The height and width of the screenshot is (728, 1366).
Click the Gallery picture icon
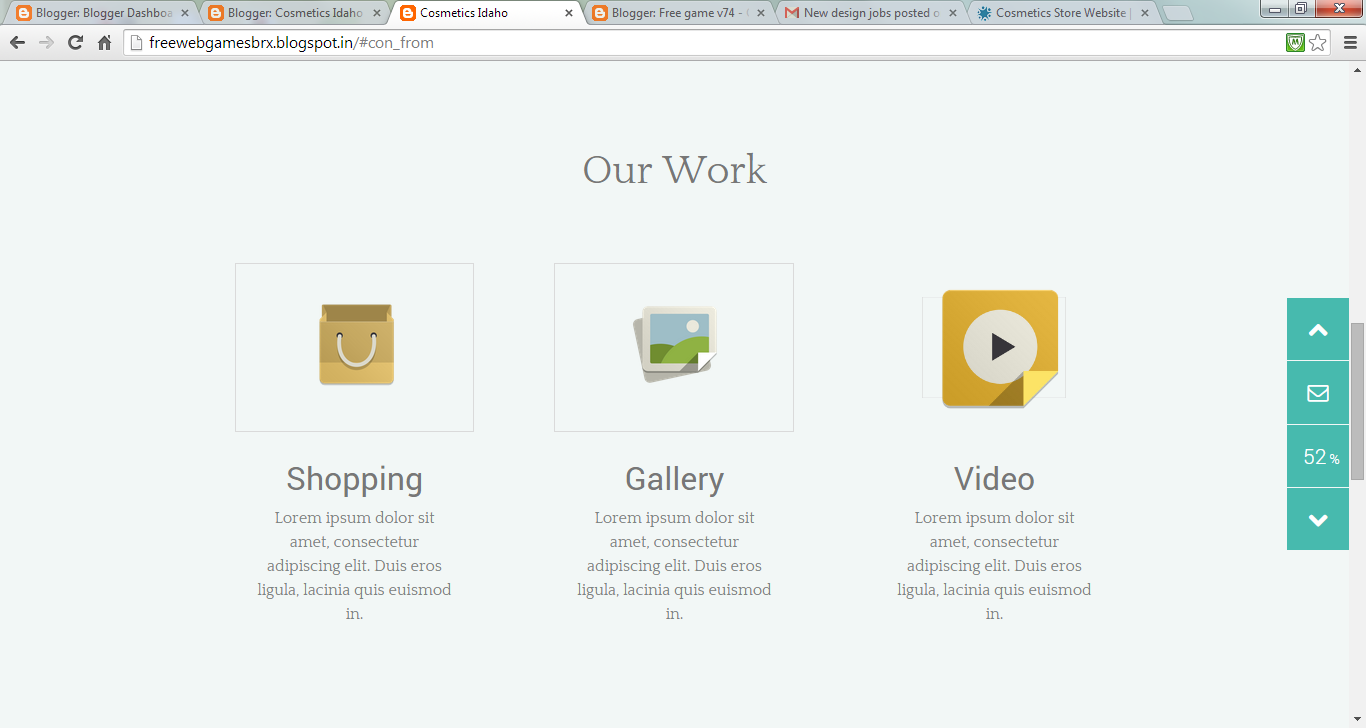pos(675,344)
